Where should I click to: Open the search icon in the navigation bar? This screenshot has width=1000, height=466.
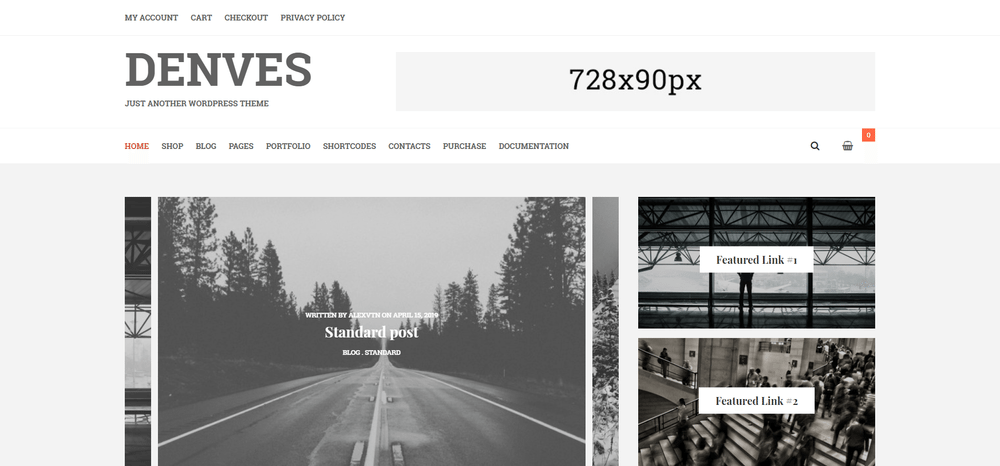point(814,146)
